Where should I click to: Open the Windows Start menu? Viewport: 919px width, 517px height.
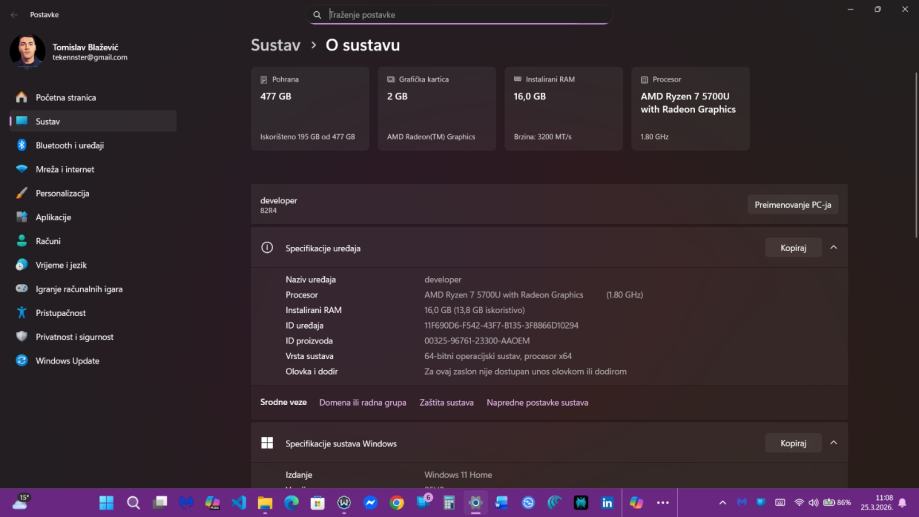(106, 503)
